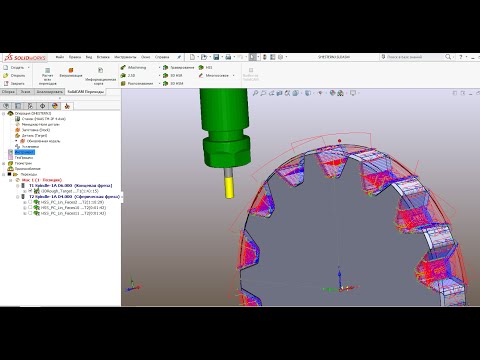Screen dimensions: 480x360
Task: Open the Правка menu
Action: pyautogui.click(x=75, y=57)
